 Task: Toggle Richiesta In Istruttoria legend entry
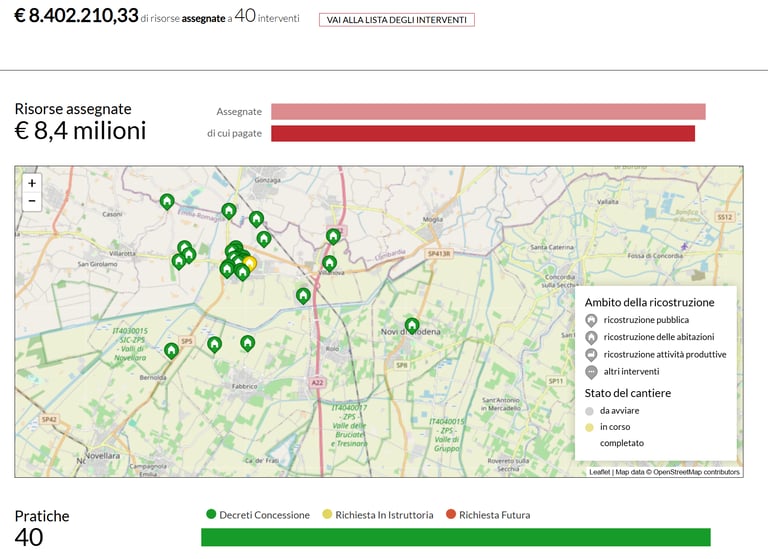click(x=378, y=514)
